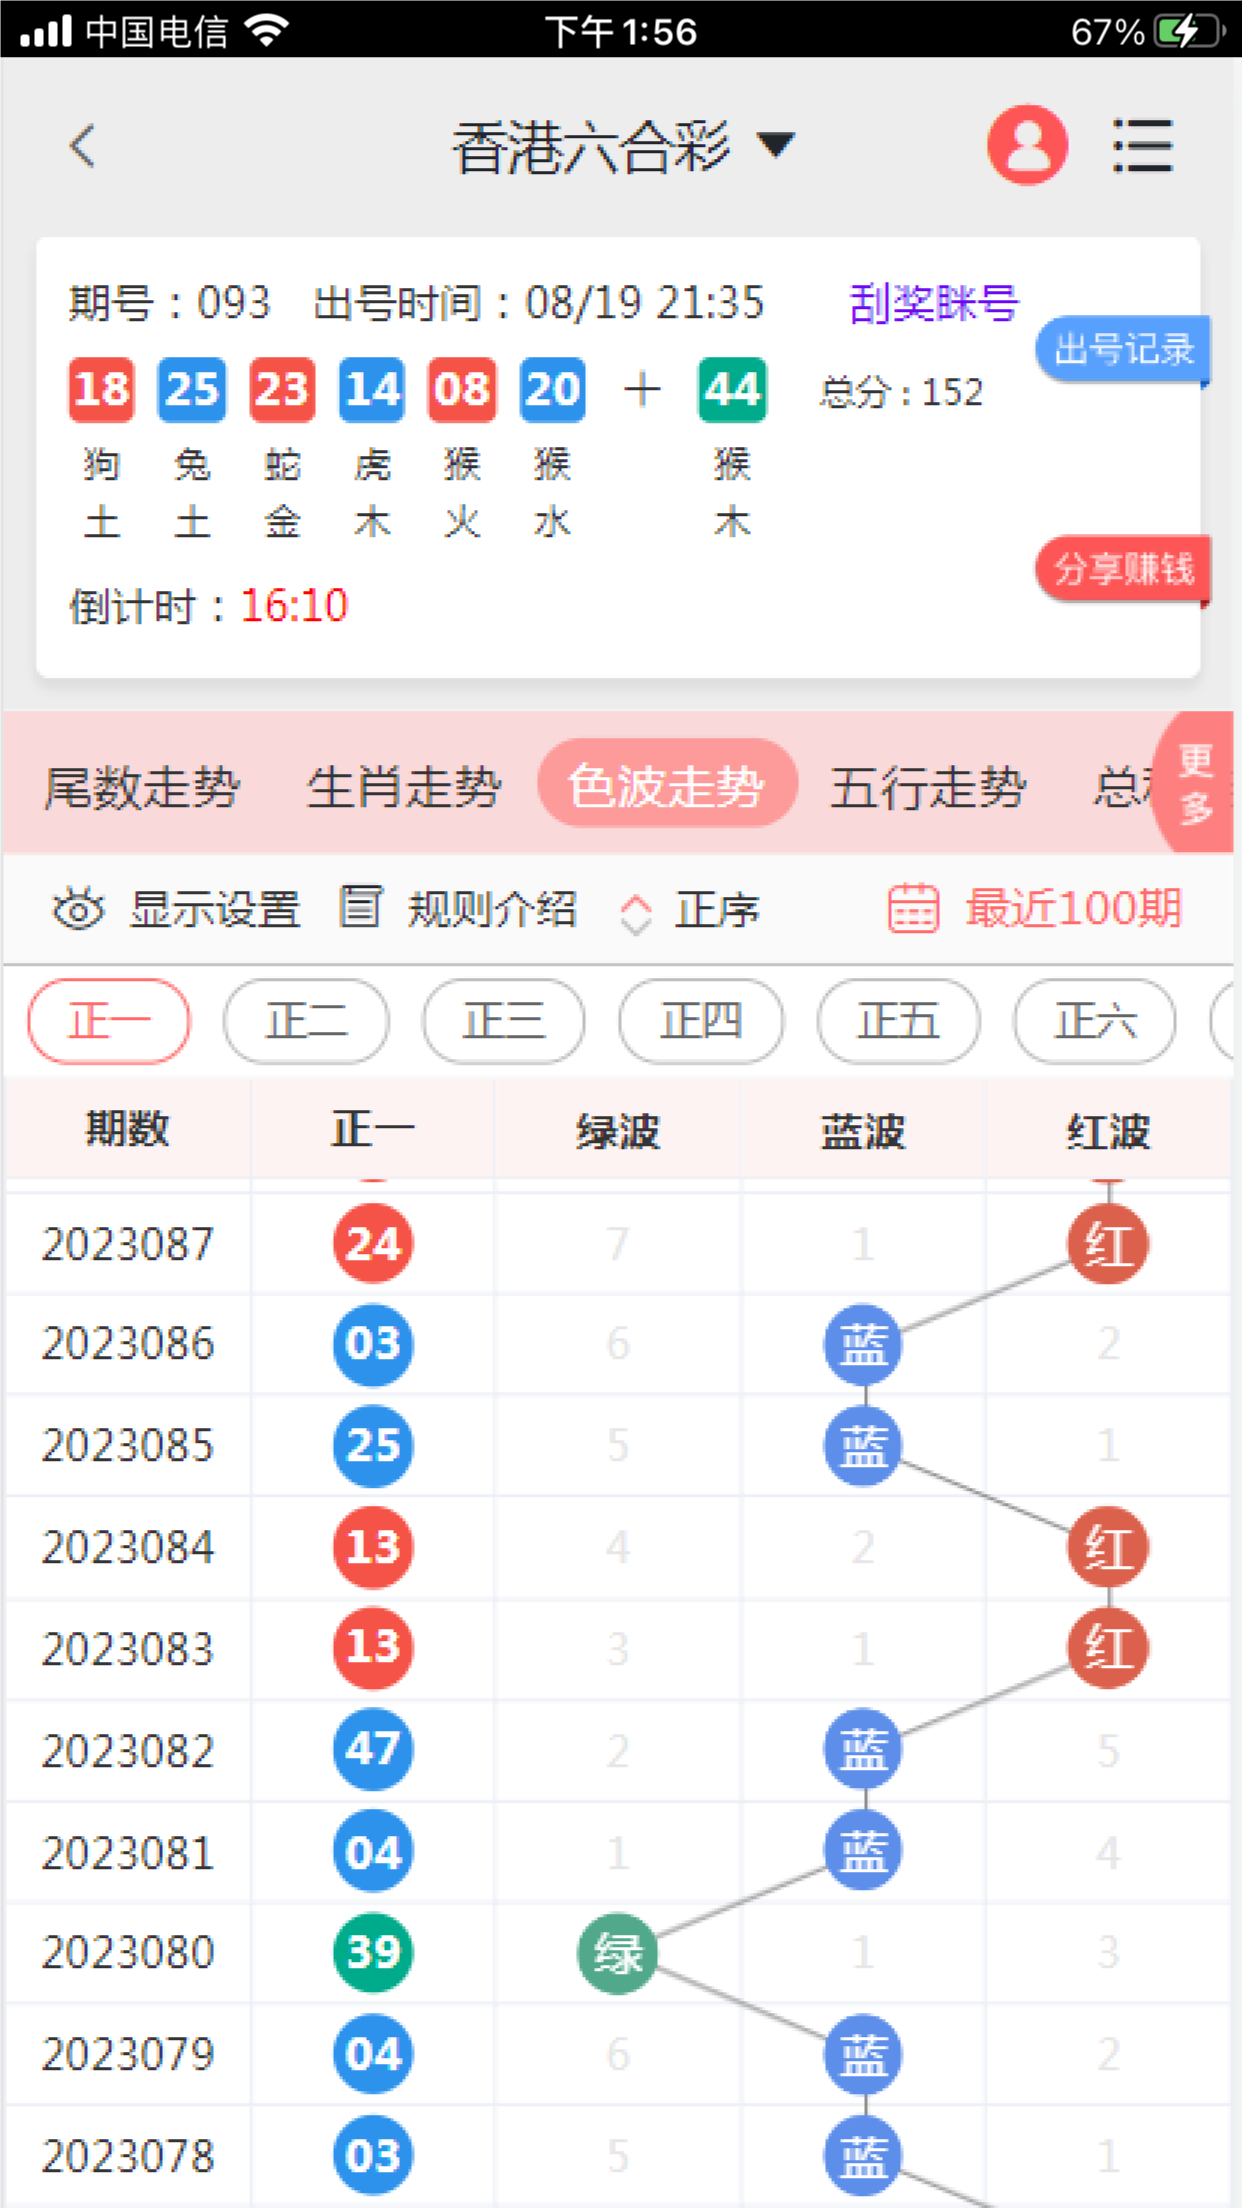
Task: Select the 正二 position filter
Action: (306, 1021)
